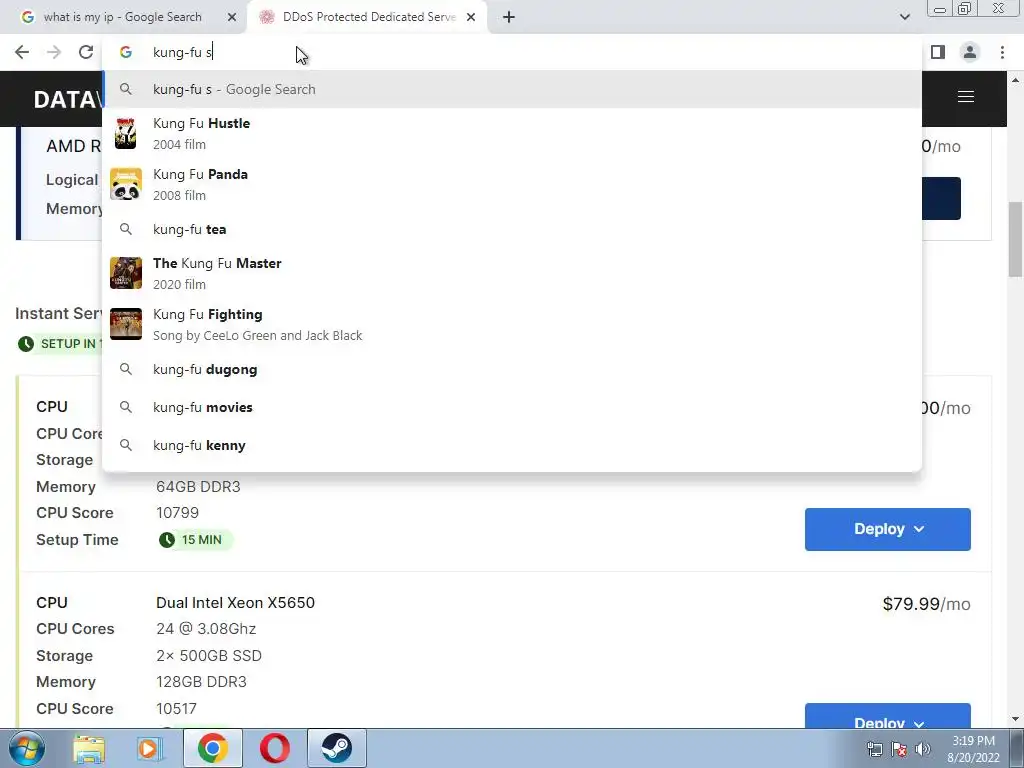Click the '10517' CPU Score value
This screenshot has width=1024, height=768.
click(x=176, y=709)
